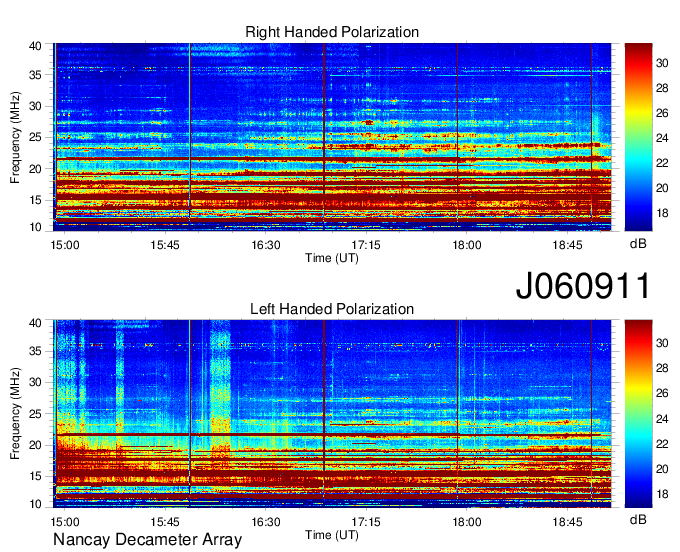This screenshot has height=552, width=680.
Task: Select the large "J060911" date label
Action: coord(583,285)
